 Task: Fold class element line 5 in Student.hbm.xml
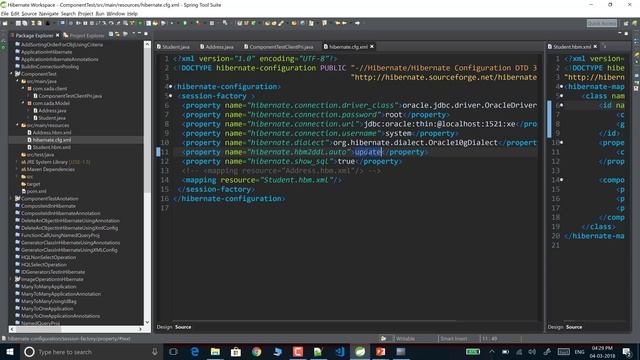click(x=562, y=96)
